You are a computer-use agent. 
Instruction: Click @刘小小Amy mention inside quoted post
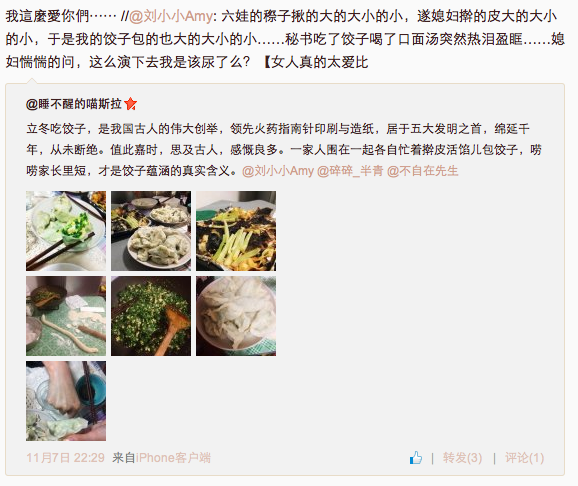278,171
